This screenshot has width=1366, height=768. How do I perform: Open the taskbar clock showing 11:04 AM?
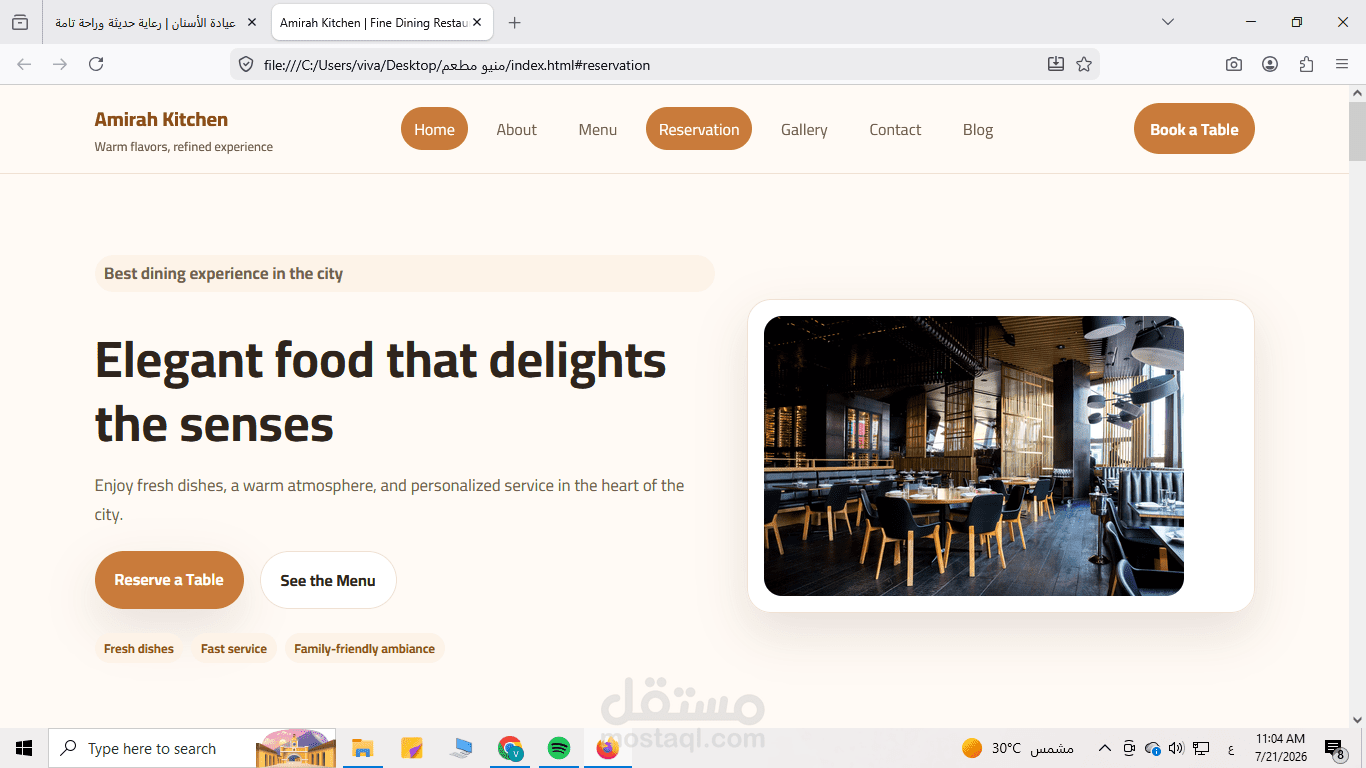(1280, 748)
